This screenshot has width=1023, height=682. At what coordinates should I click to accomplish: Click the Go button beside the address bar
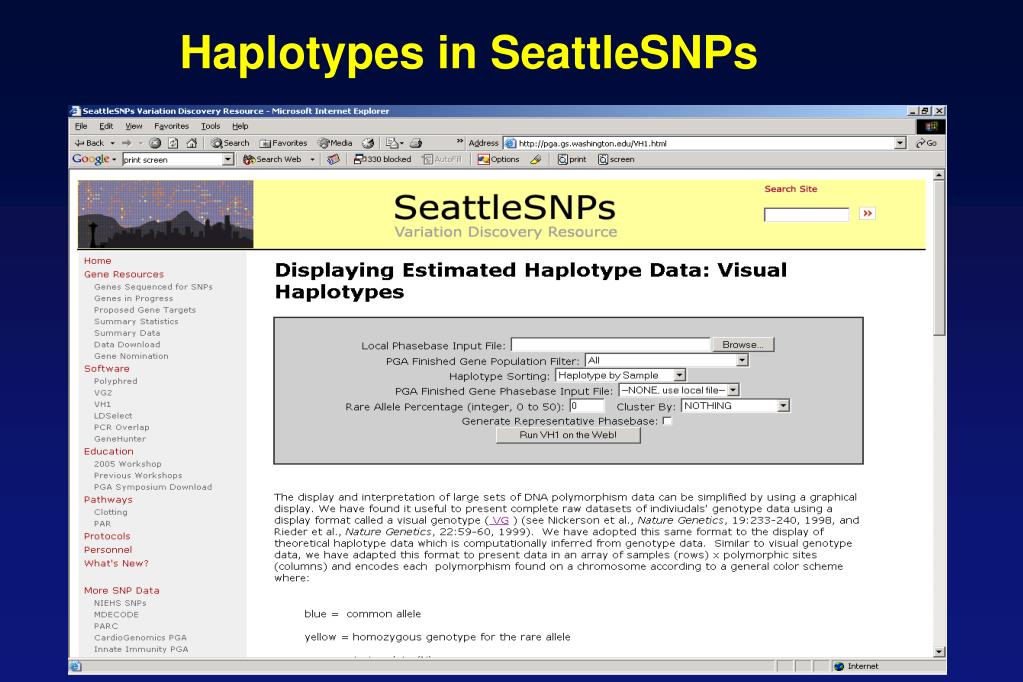click(926, 143)
